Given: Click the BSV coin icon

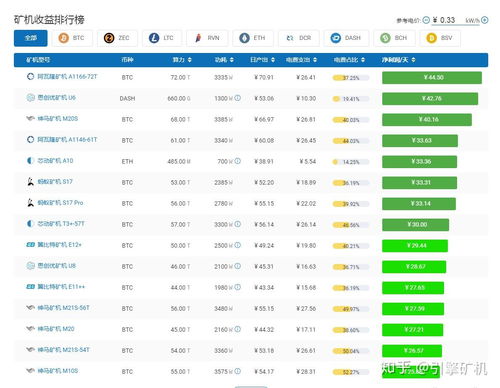Looking at the screenshot, I should coord(431,38).
